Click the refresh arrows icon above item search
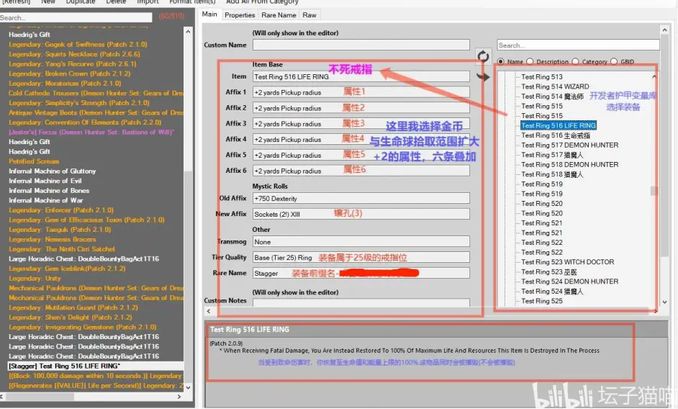 pos(485,56)
